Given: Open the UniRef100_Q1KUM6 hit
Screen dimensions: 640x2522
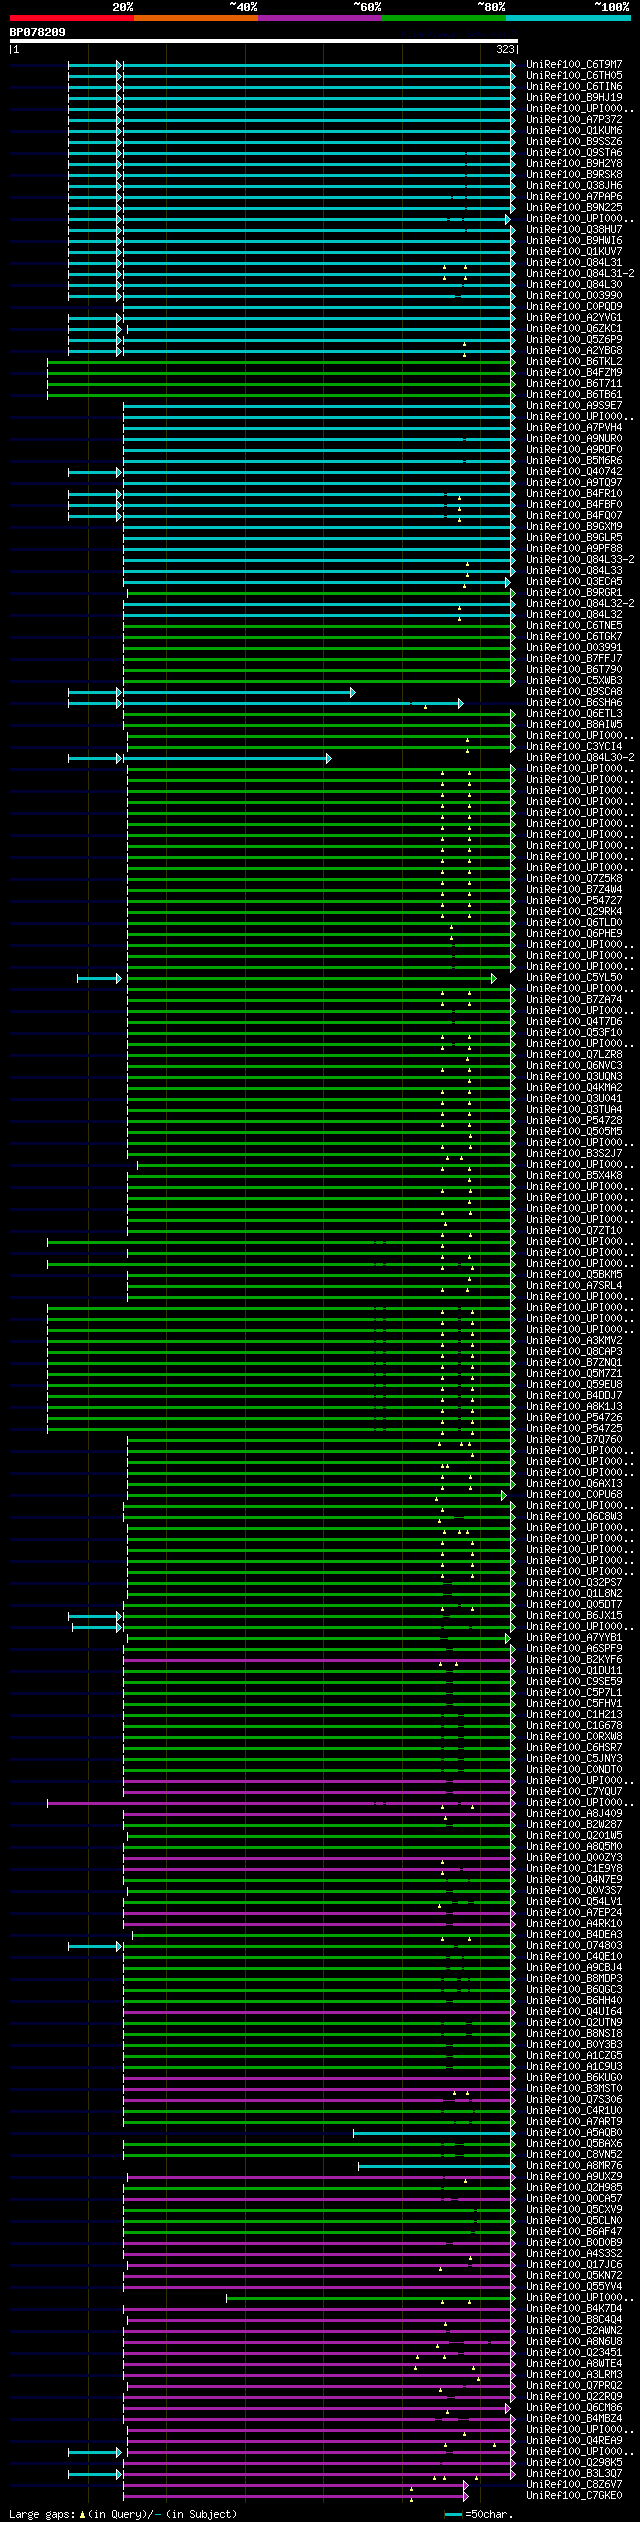Looking at the screenshot, I should tap(574, 131).
